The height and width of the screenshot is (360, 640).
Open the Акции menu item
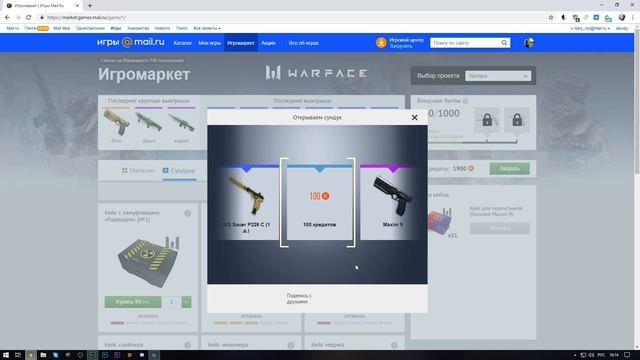(x=268, y=43)
